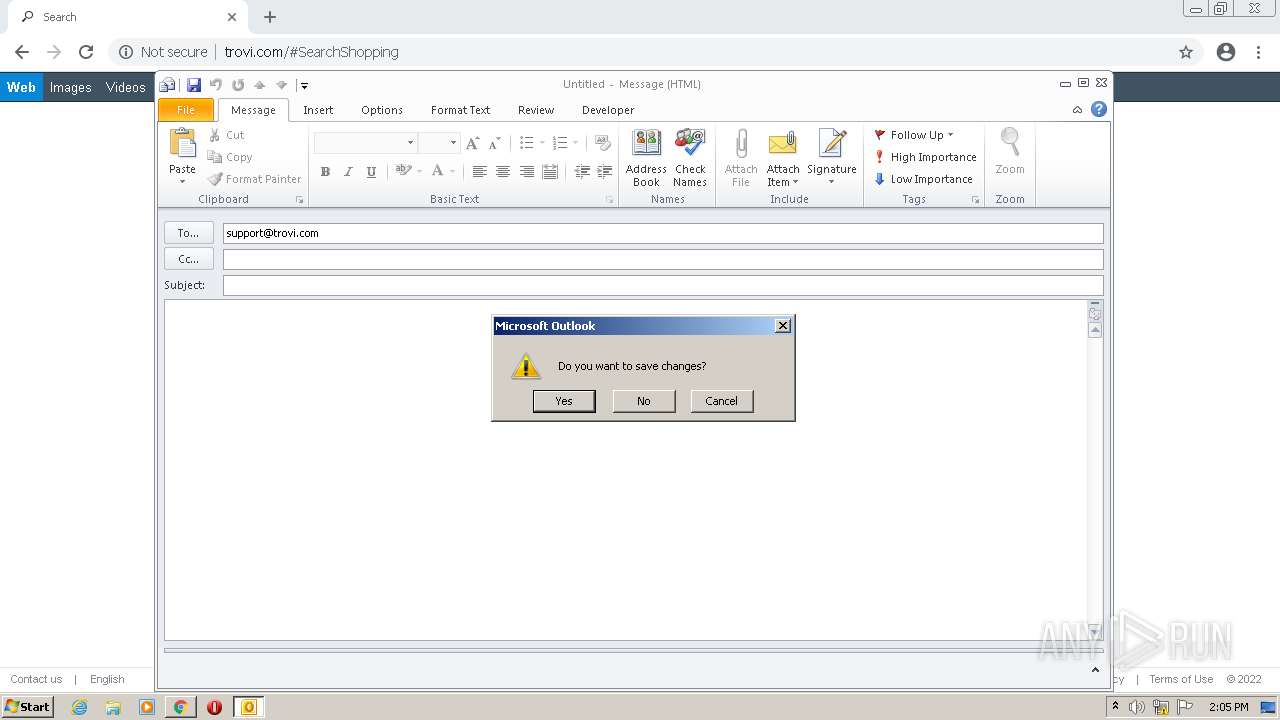Click the font color A button
This screenshot has width=1280, height=720.
(x=437, y=171)
